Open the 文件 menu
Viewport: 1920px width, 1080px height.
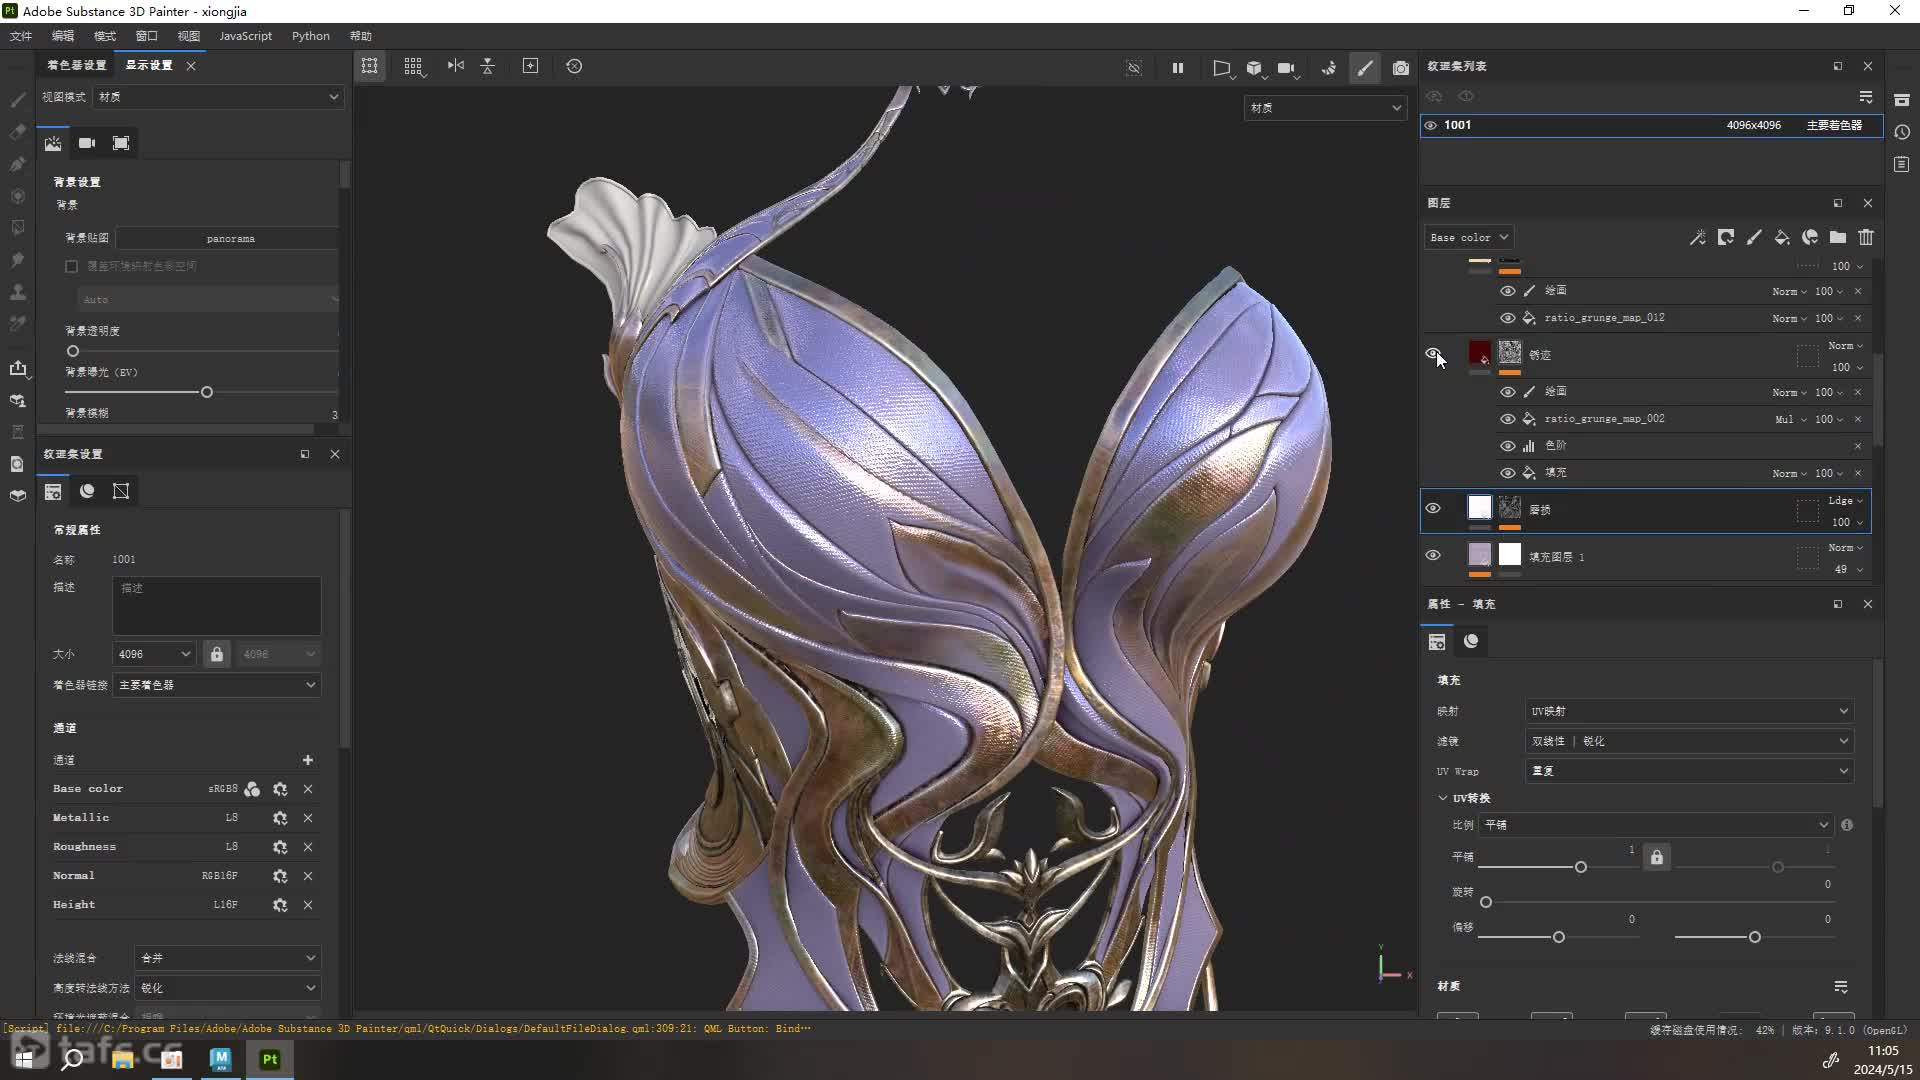tap(21, 36)
